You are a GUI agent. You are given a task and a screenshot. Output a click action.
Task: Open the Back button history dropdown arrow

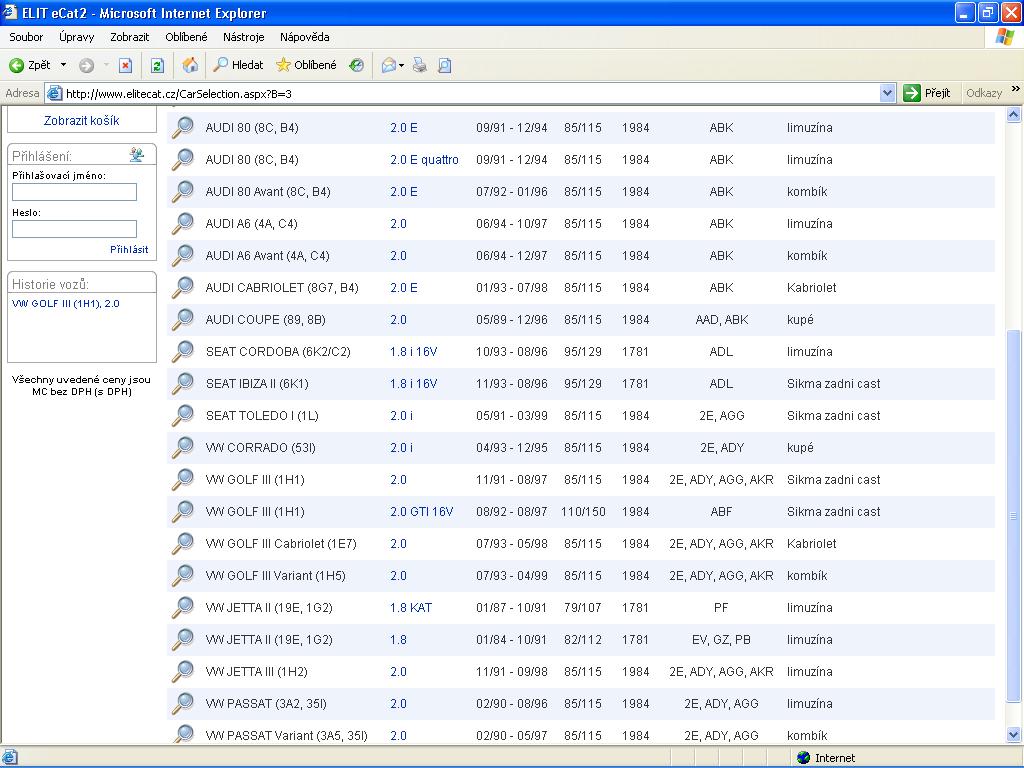(x=63, y=65)
